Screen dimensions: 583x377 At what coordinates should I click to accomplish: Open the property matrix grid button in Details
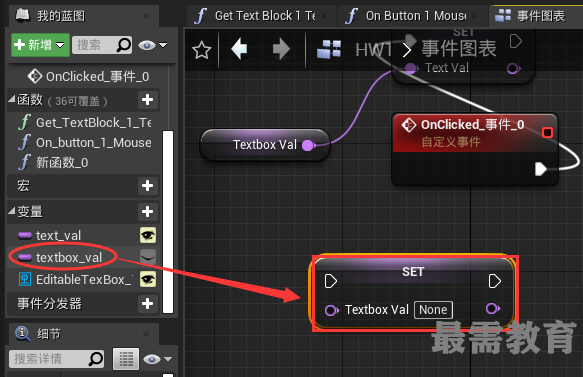pos(126,359)
